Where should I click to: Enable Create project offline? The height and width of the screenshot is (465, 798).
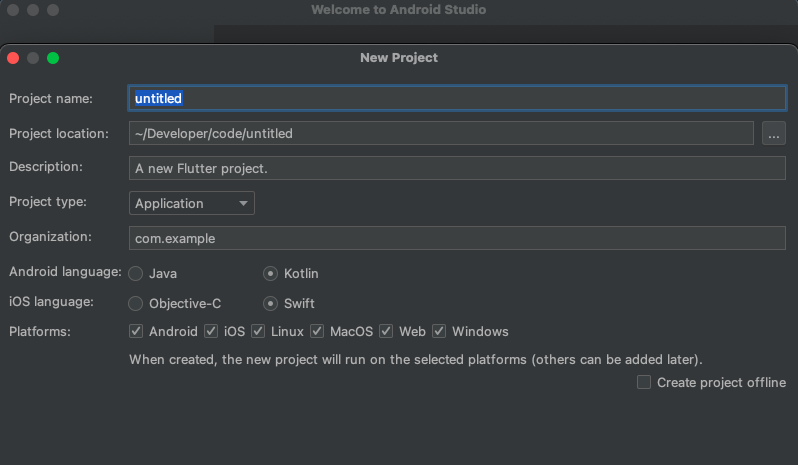click(644, 382)
